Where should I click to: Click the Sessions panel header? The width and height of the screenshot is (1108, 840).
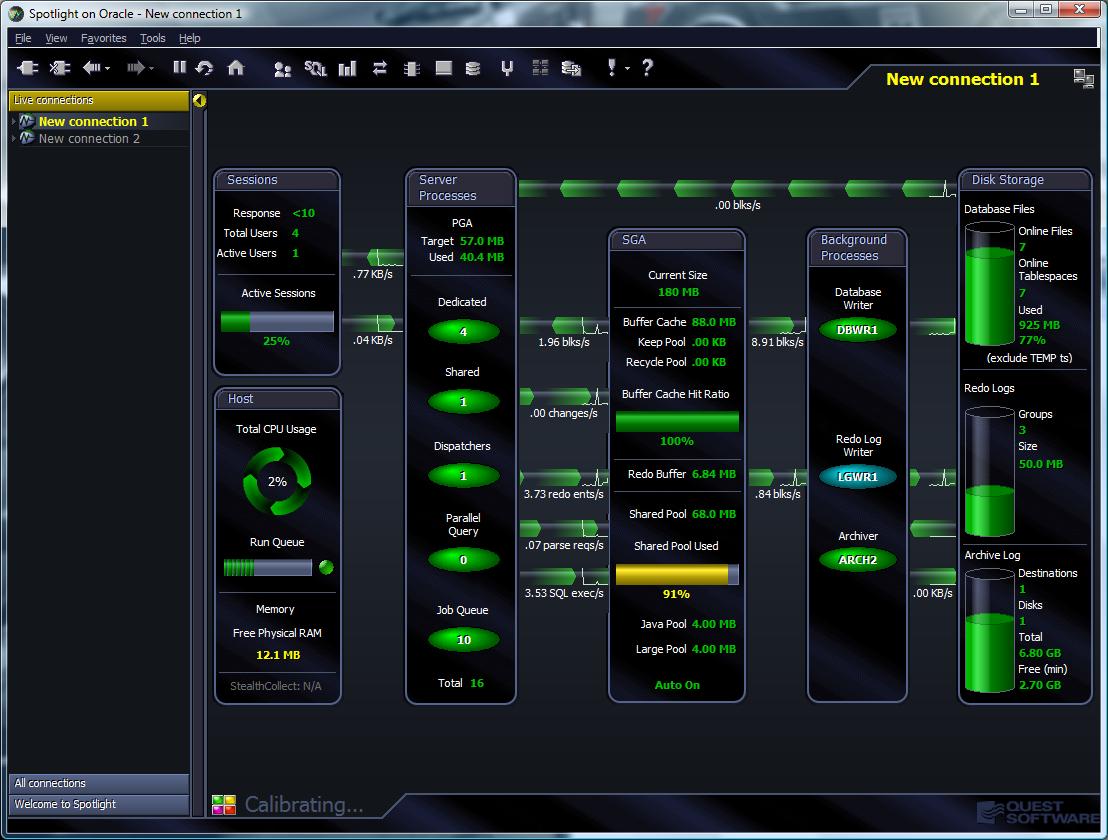pos(277,180)
